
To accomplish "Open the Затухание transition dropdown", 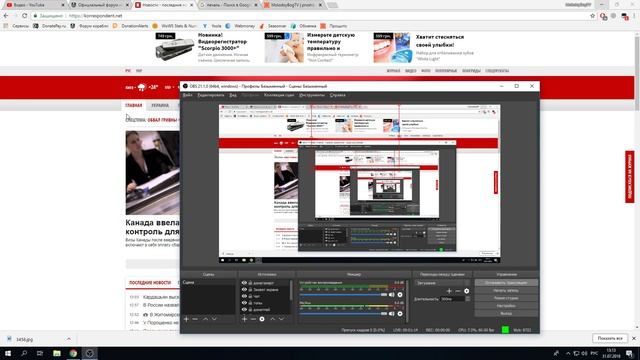I will (x=442, y=283).
